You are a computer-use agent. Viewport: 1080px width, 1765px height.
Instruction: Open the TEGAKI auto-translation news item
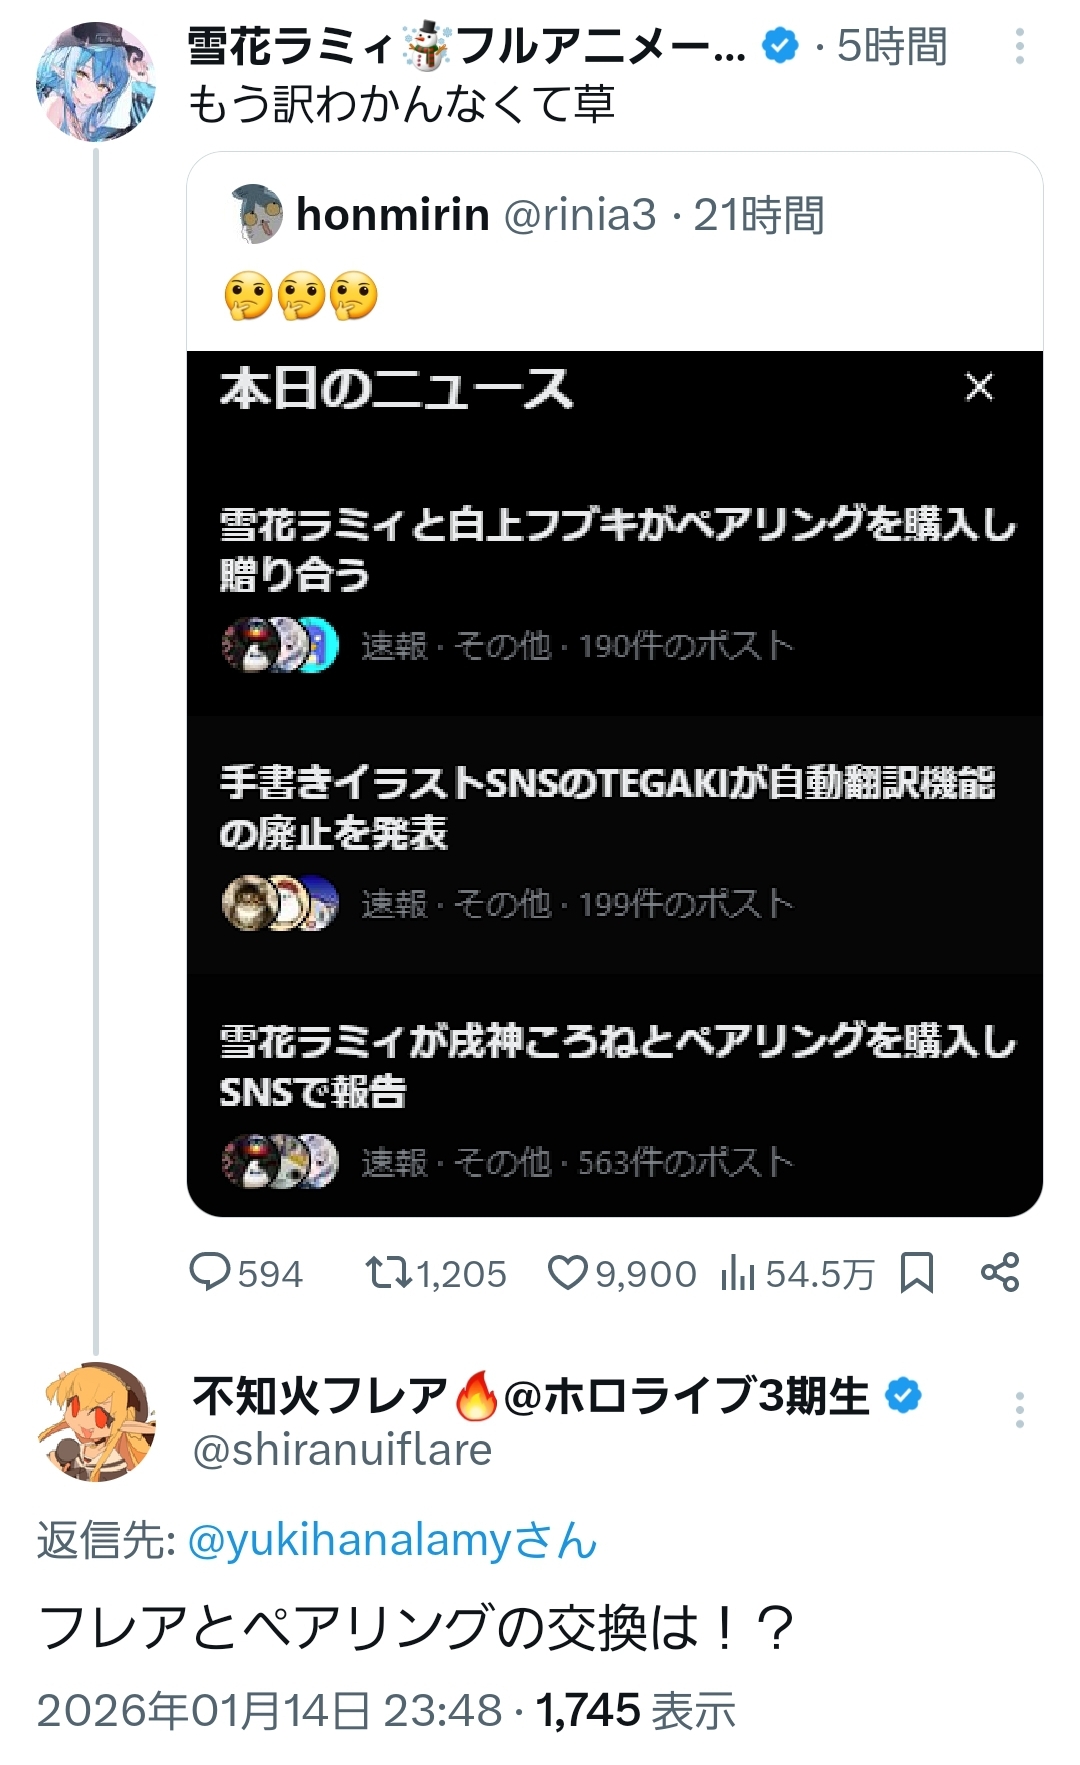coord(606,806)
